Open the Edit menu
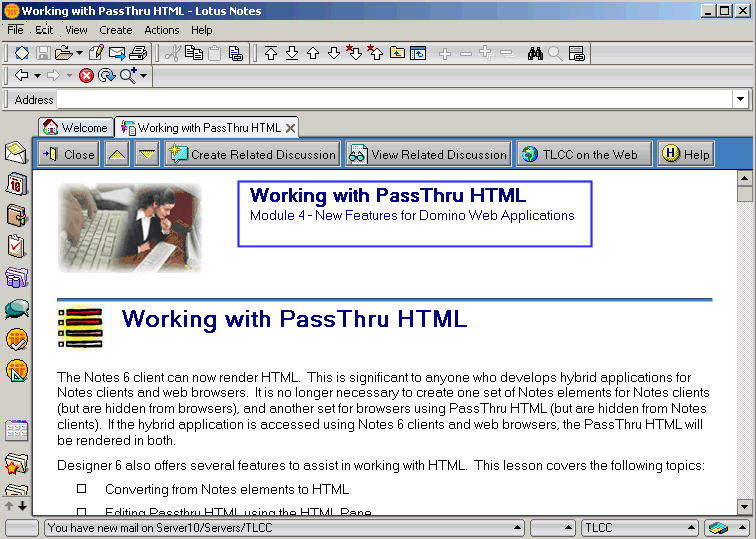 (x=44, y=30)
